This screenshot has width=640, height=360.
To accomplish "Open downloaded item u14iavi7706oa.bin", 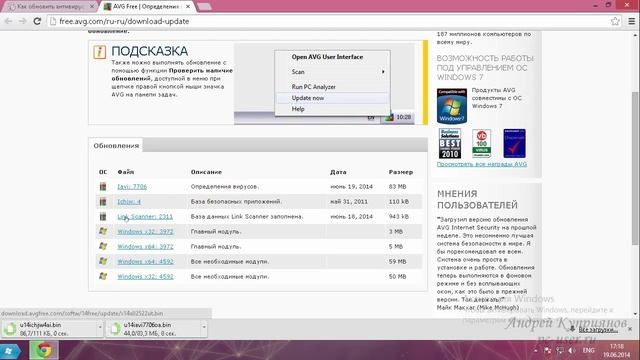I will click(153, 329).
